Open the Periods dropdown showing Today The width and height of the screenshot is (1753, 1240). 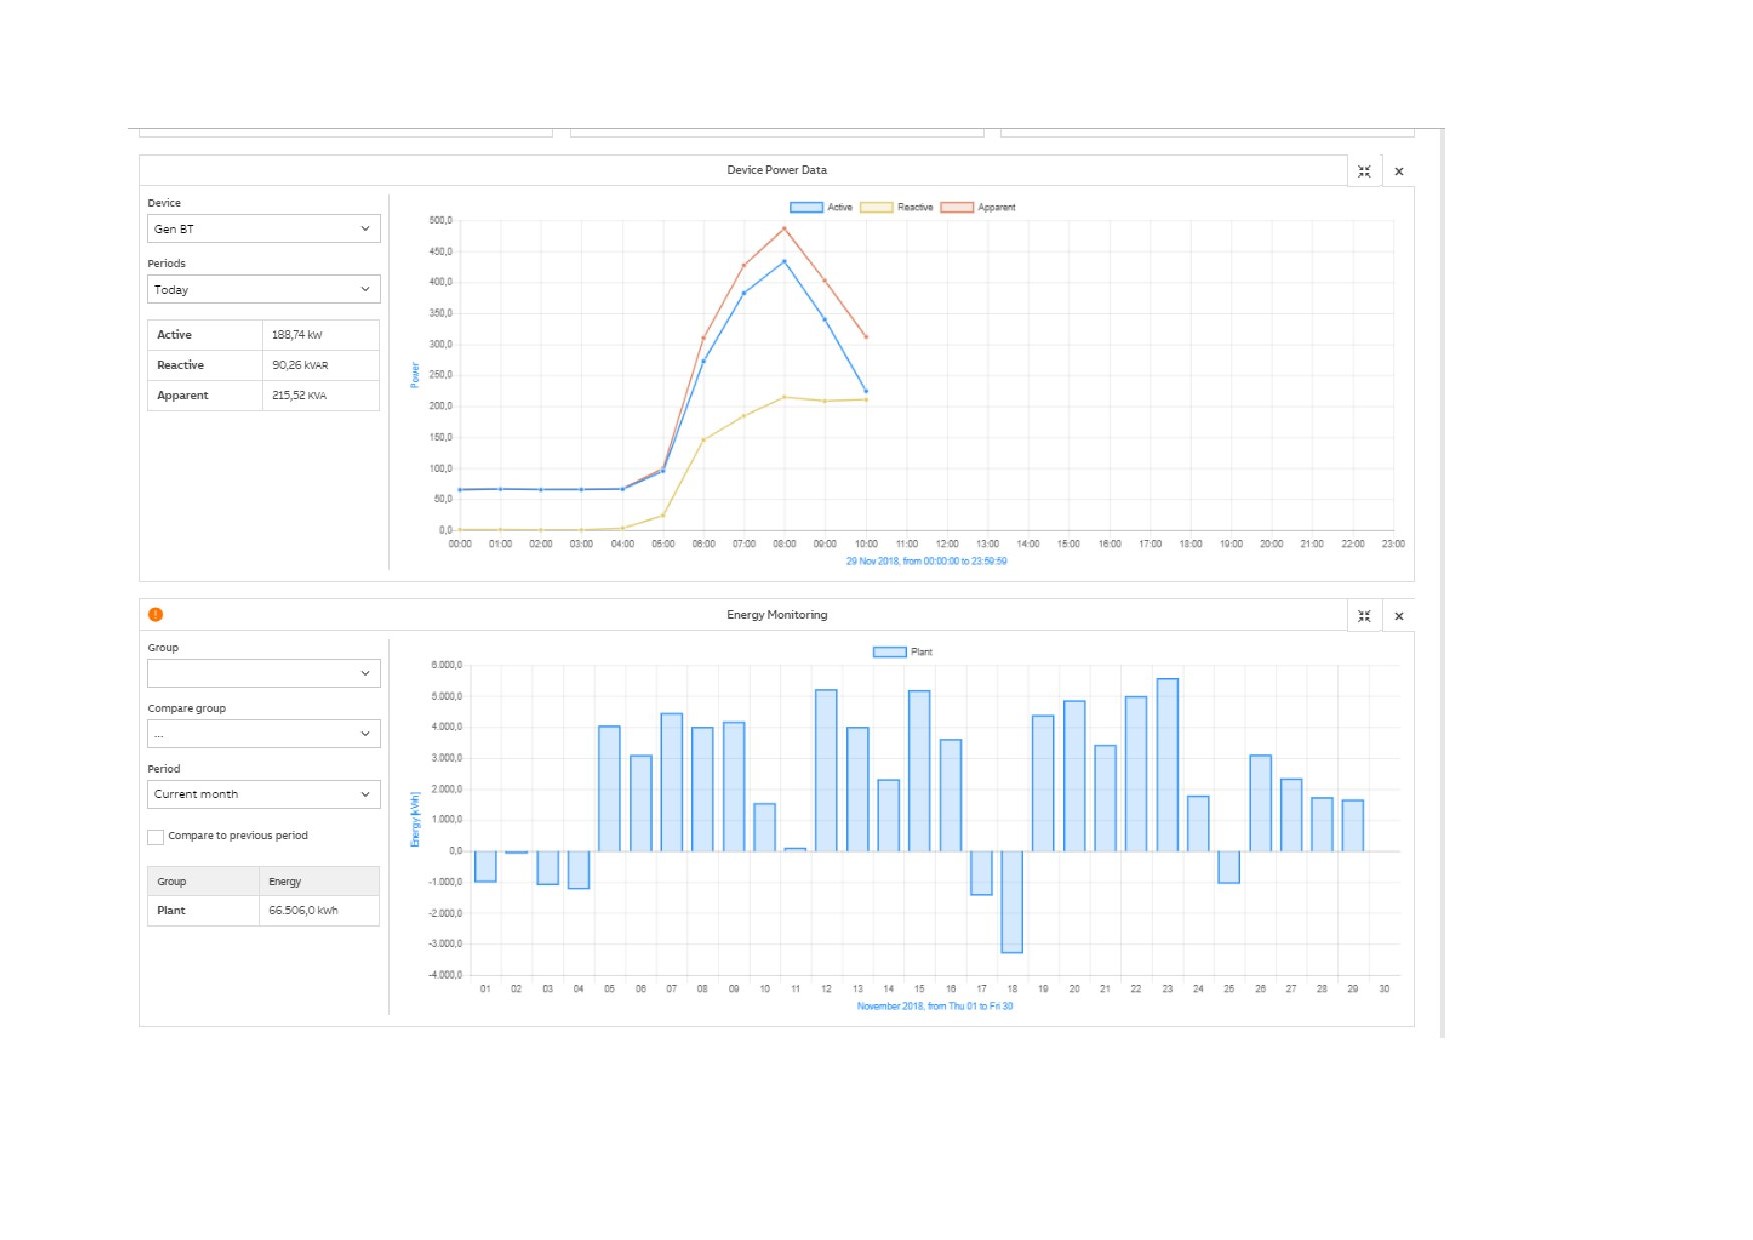264,289
